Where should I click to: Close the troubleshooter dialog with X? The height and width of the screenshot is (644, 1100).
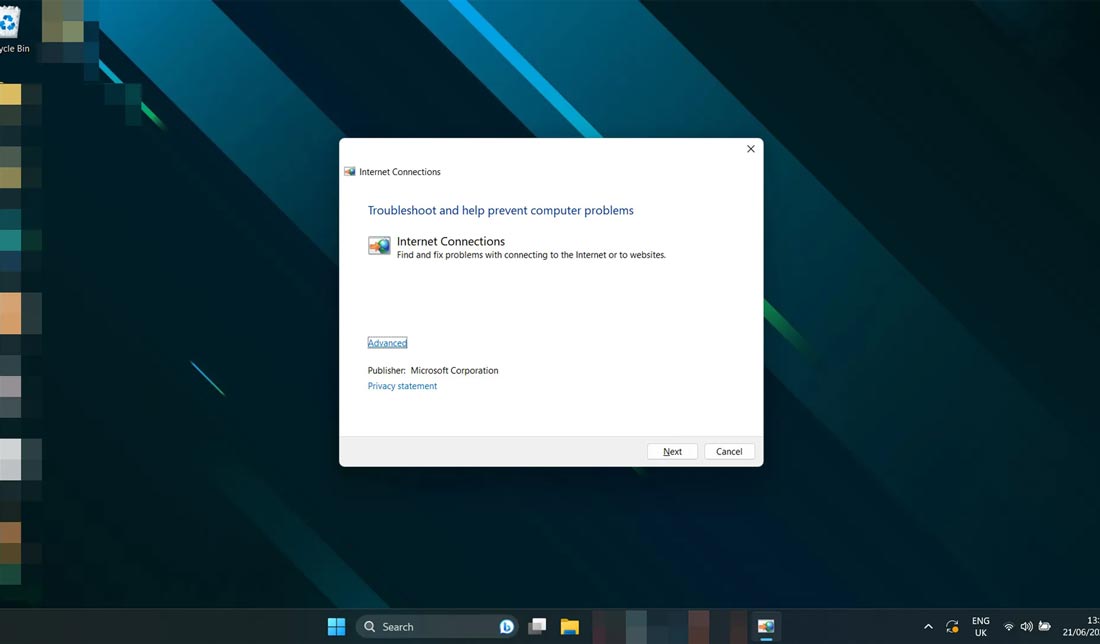coord(751,149)
